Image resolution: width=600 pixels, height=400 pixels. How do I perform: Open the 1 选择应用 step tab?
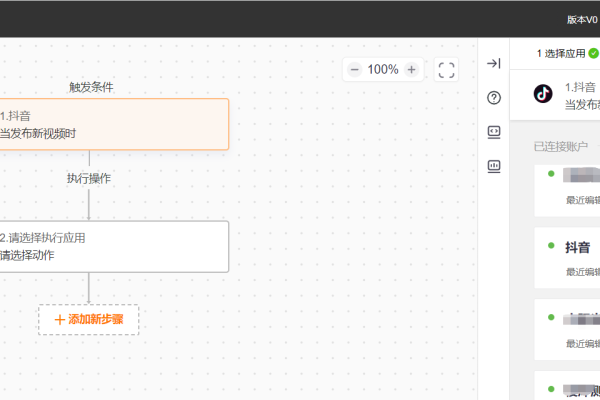click(565, 53)
